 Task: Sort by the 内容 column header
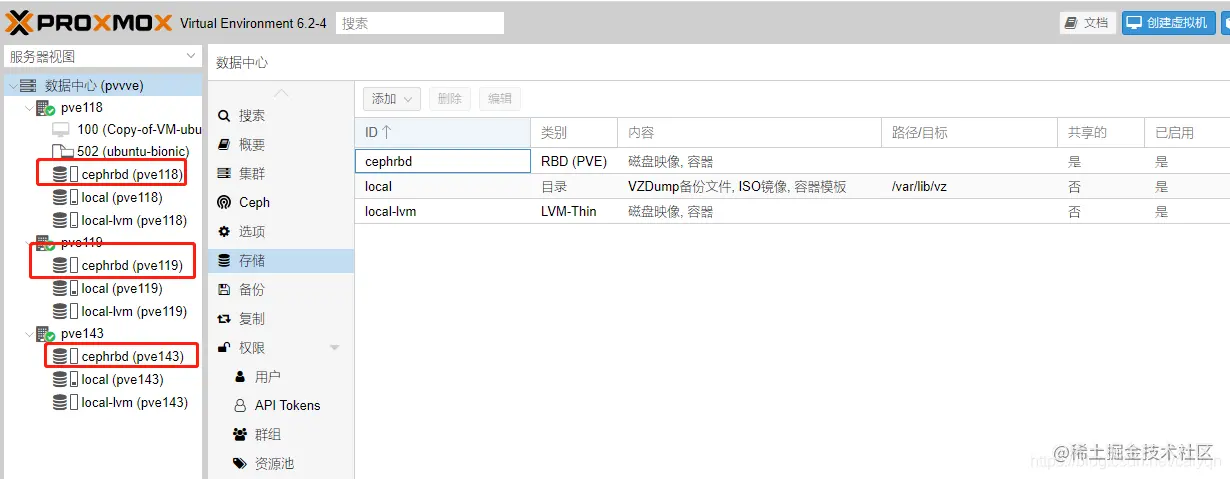(x=749, y=132)
